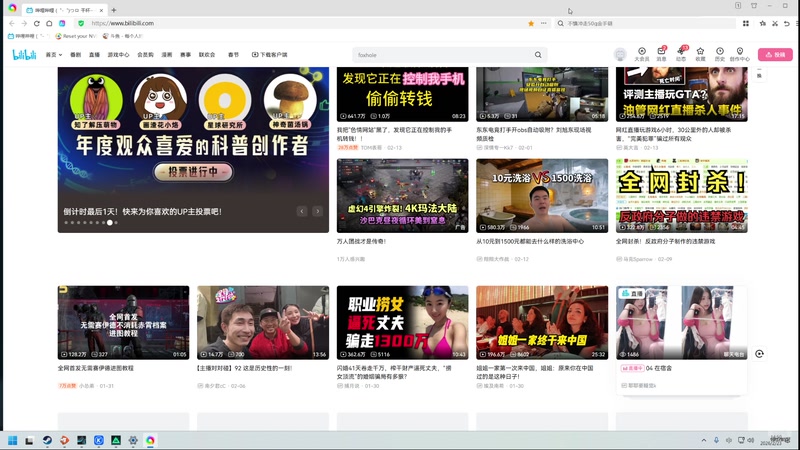Click the browser undo arrow icon
This screenshot has height=450, width=800.
tap(787, 23)
